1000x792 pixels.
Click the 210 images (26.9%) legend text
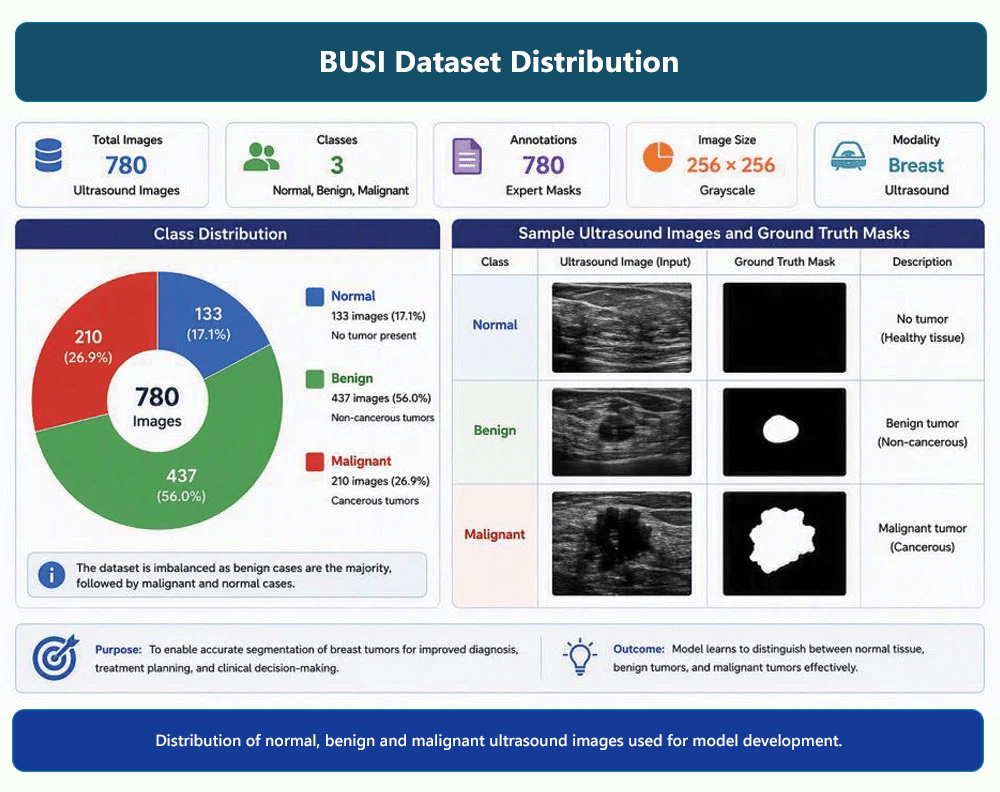tap(380, 481)
